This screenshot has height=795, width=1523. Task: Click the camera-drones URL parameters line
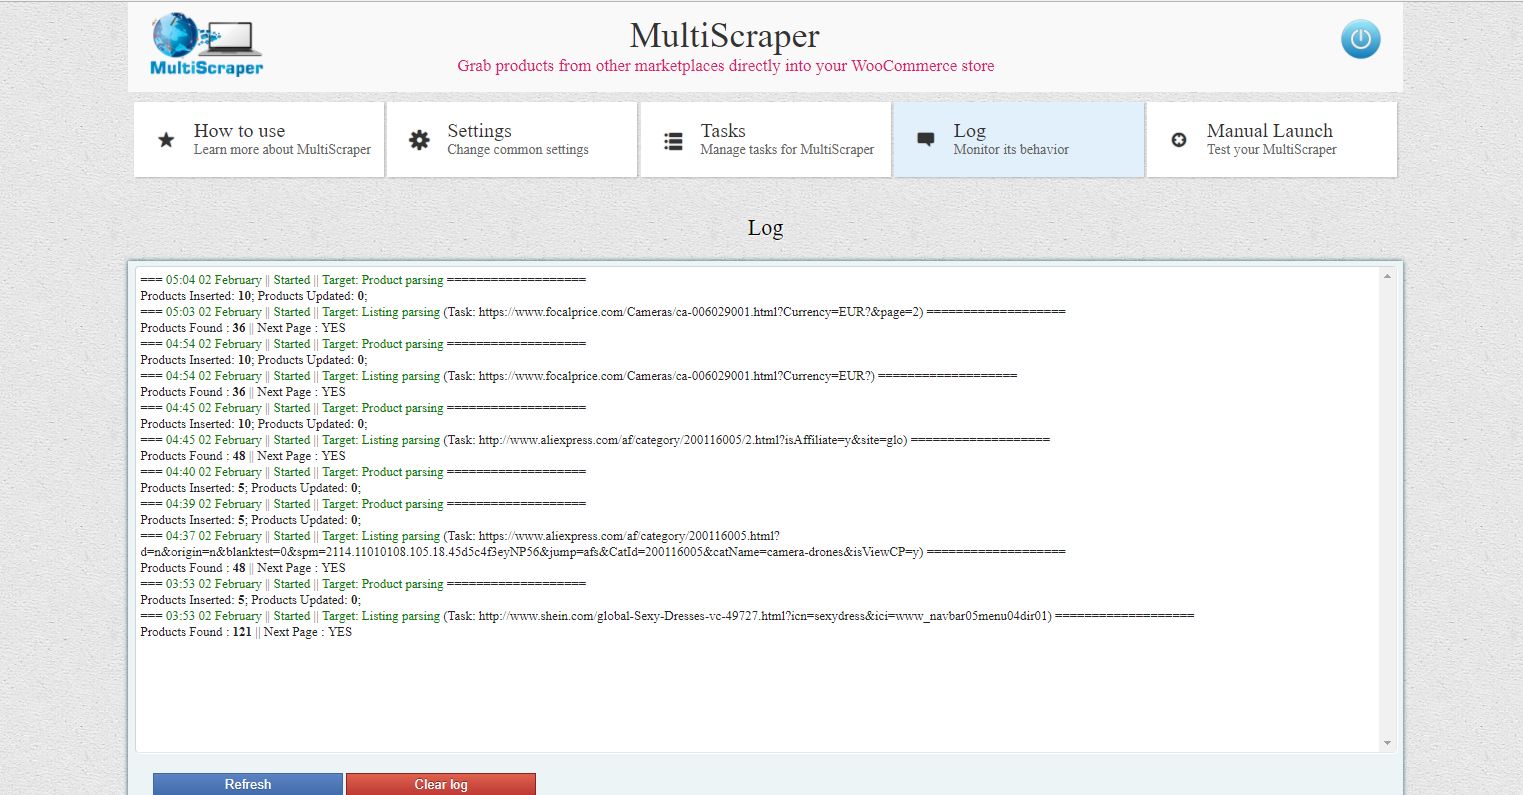(x=603, y=552)
